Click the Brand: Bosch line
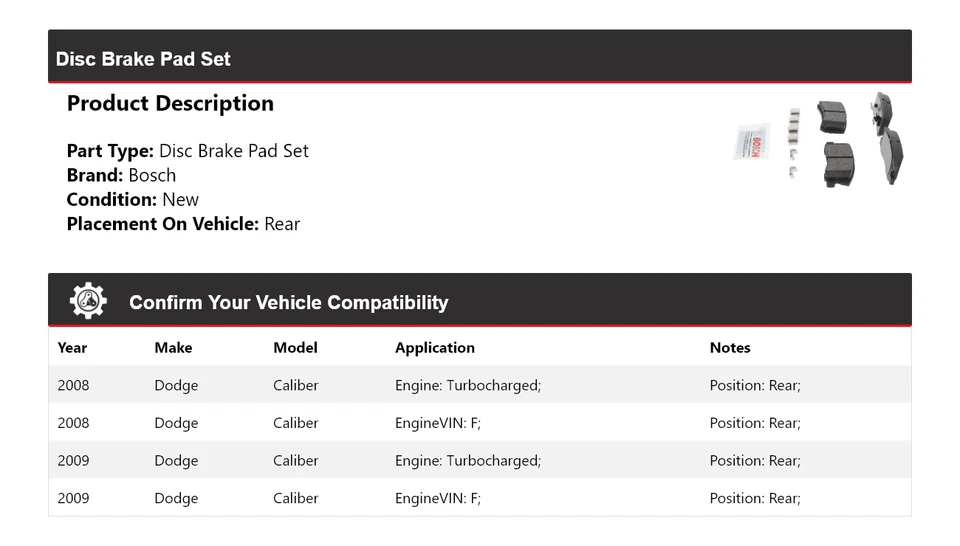The image size is (960, 546). pyautogui.click(x=121, y=175)
